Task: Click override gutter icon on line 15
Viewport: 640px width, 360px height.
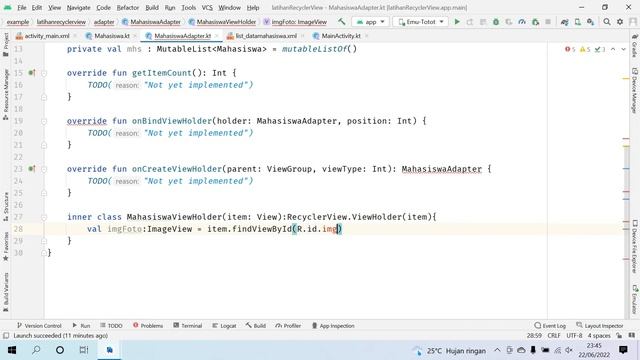Action: point(32,73)
